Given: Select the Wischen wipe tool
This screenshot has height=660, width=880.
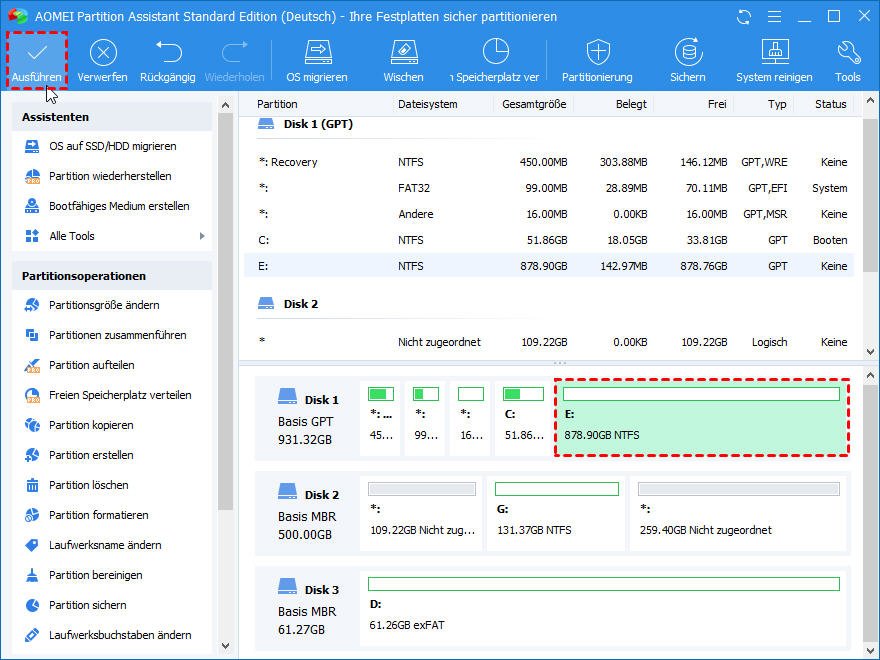Looking at the screenshot, I should point(403,53).
